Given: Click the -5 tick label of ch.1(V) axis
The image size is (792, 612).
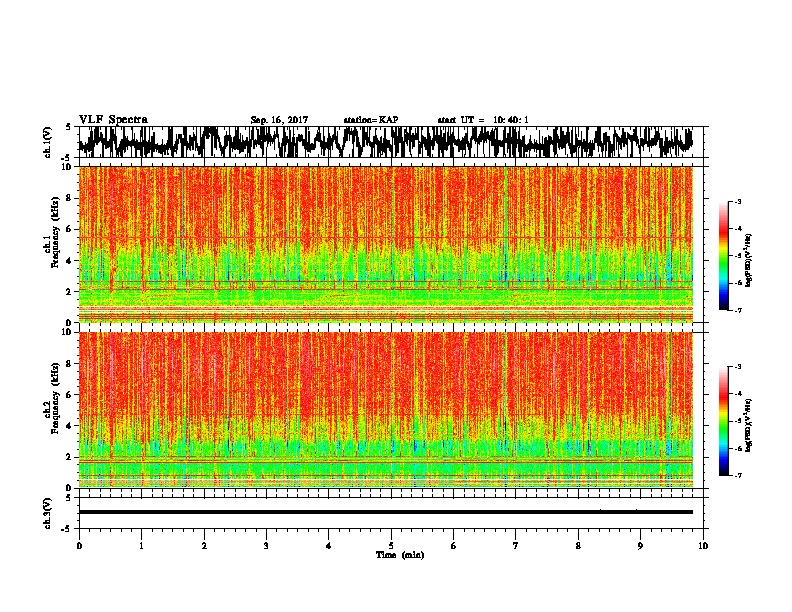Looking at the screenshot, I should pos(67,157).
